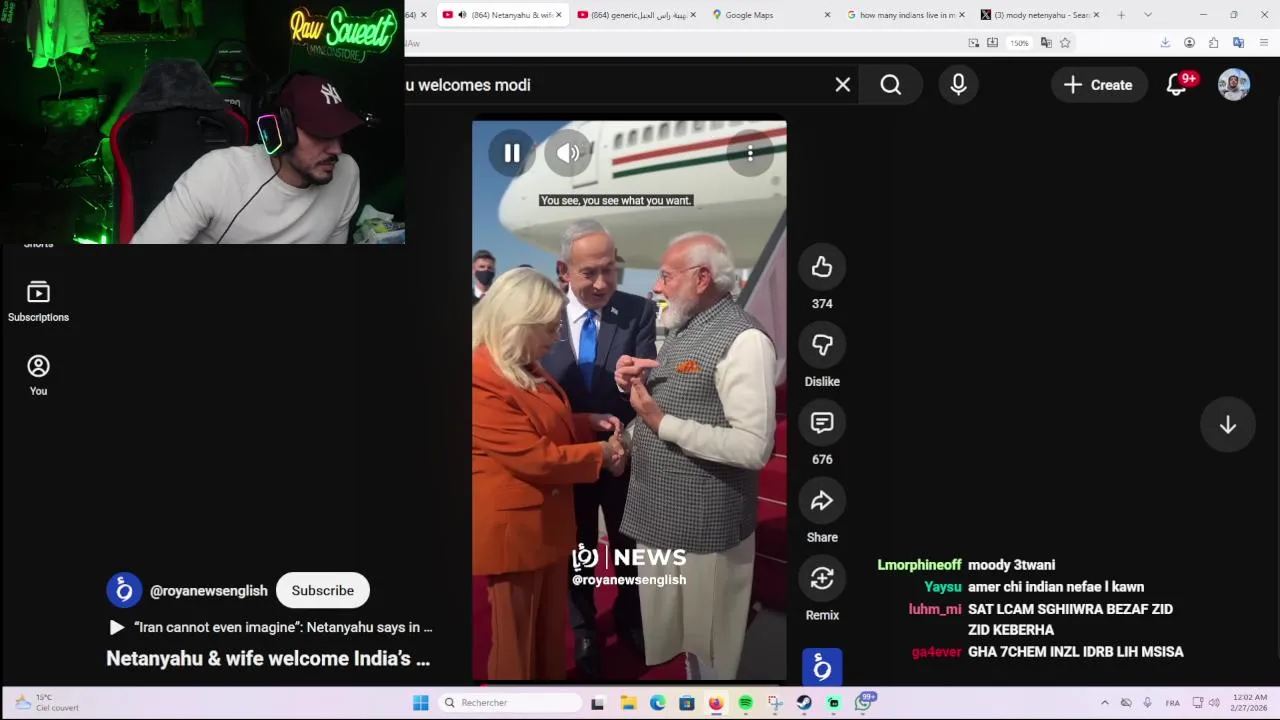The width and height of the screenshot is (1280, 720).
Task: Open Firefox from the taskbar
Action: [x=716, y=703]
